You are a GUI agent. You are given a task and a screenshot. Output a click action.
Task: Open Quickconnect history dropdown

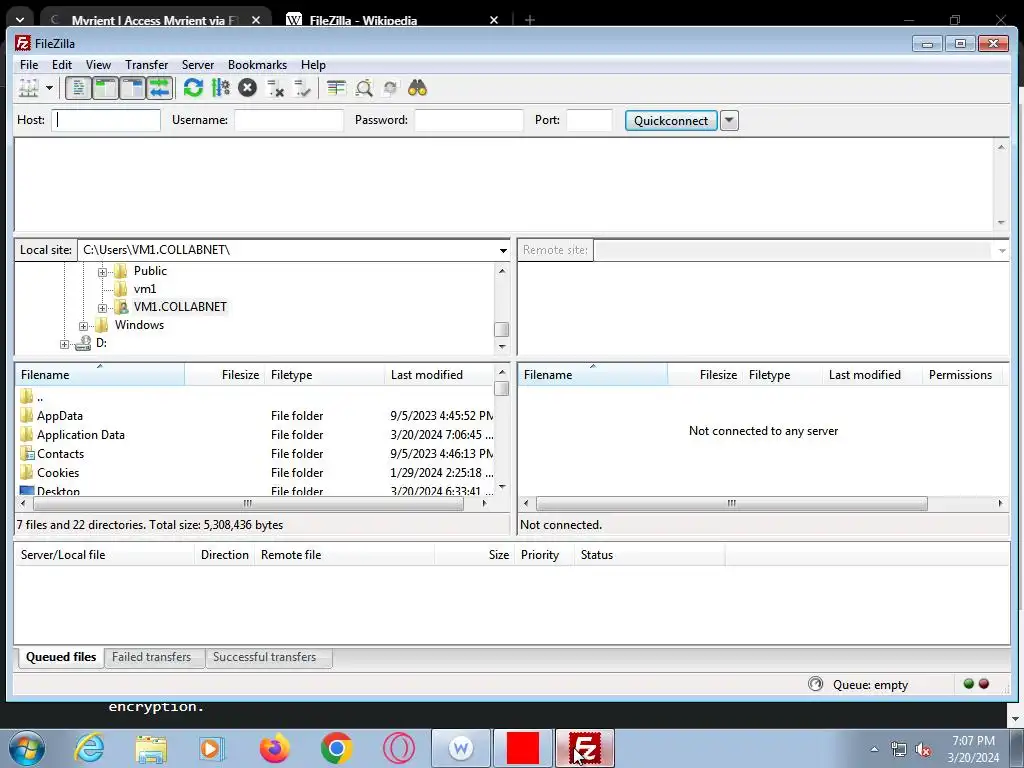729,120
